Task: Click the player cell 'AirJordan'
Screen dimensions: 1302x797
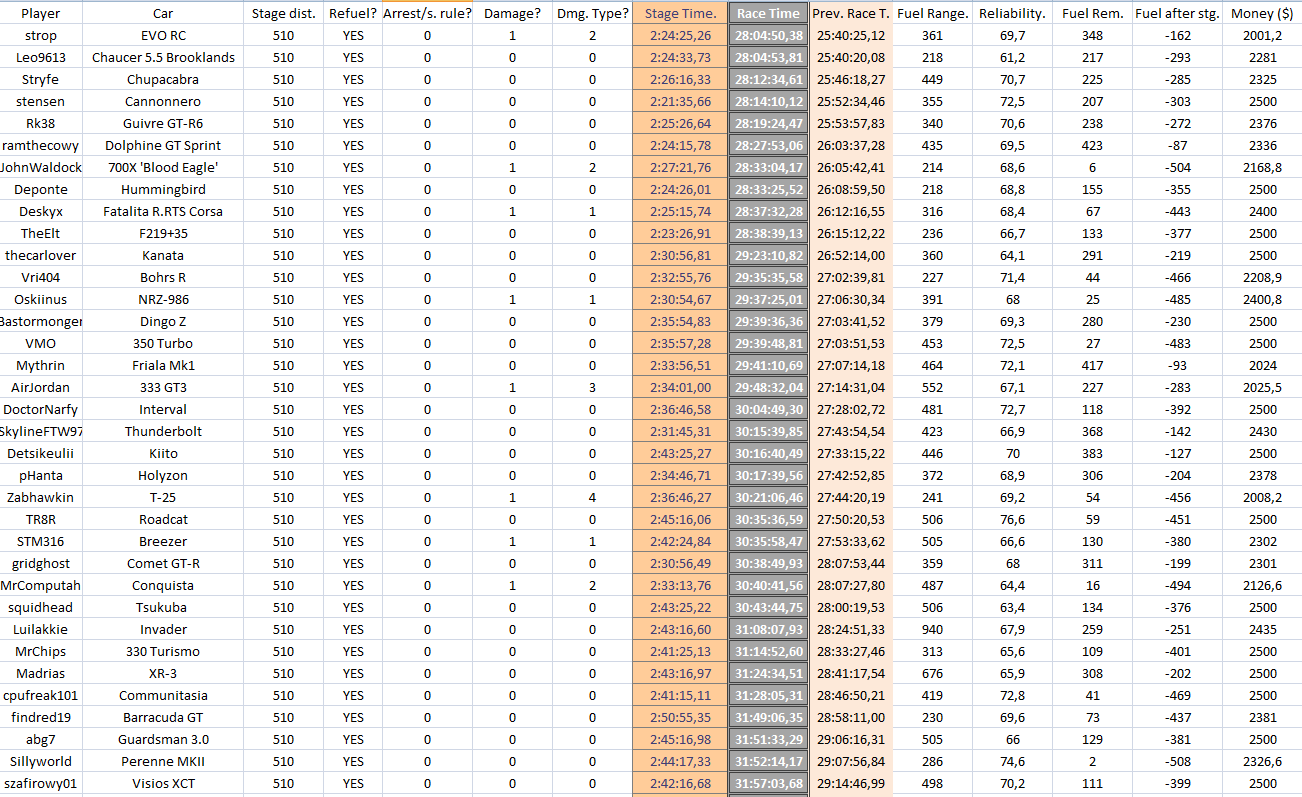Action: [x=41, y=387]
